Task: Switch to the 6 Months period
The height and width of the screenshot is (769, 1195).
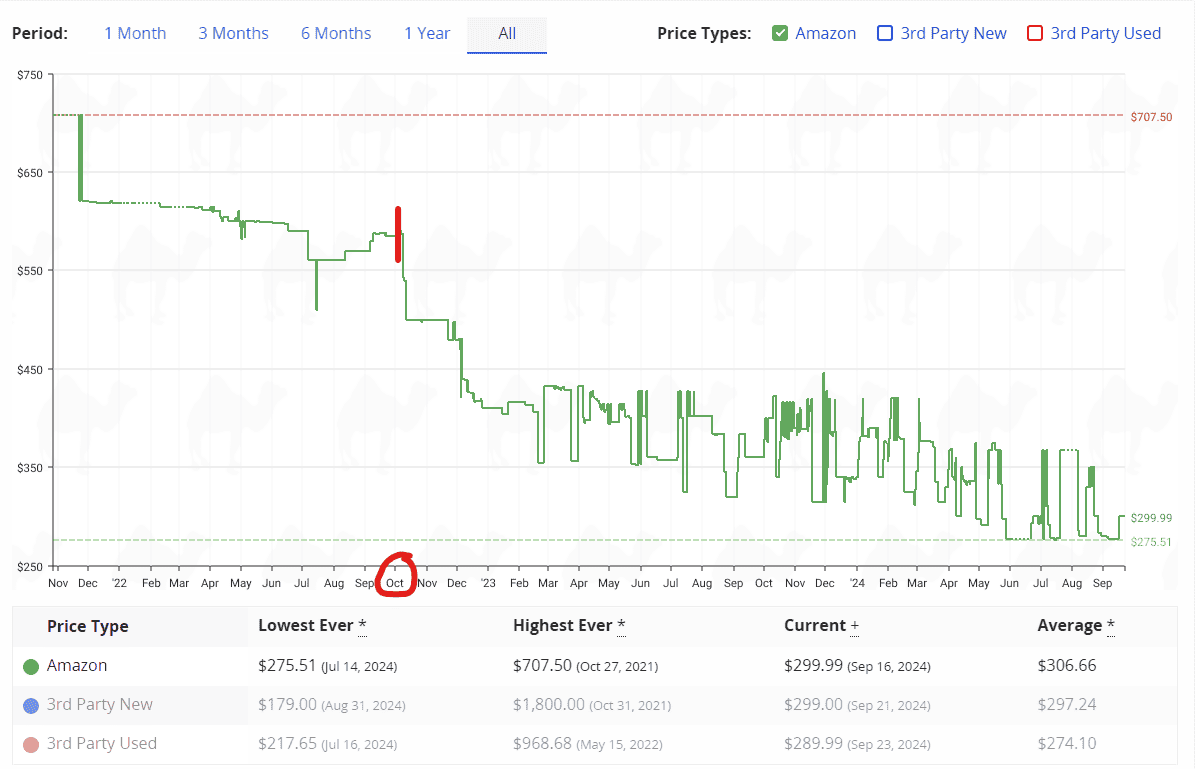Action: 336,34
